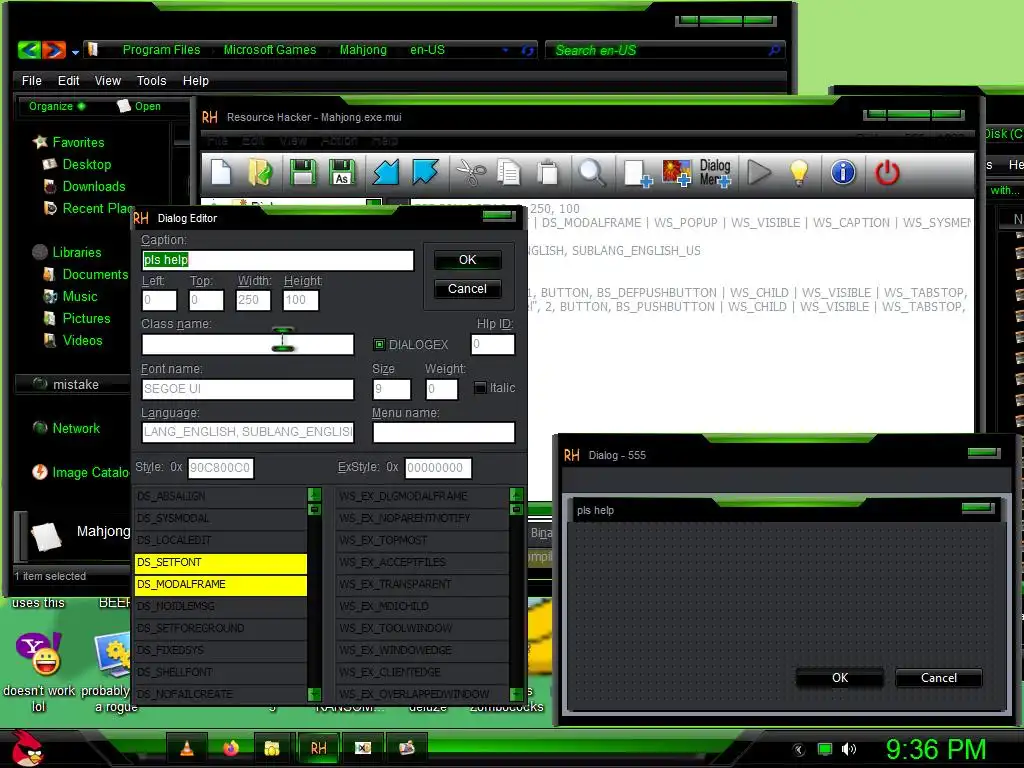The width and height of the screenshot is (1024, 768).
Task: Click the Style hex value field
Action: coord(221,468)
